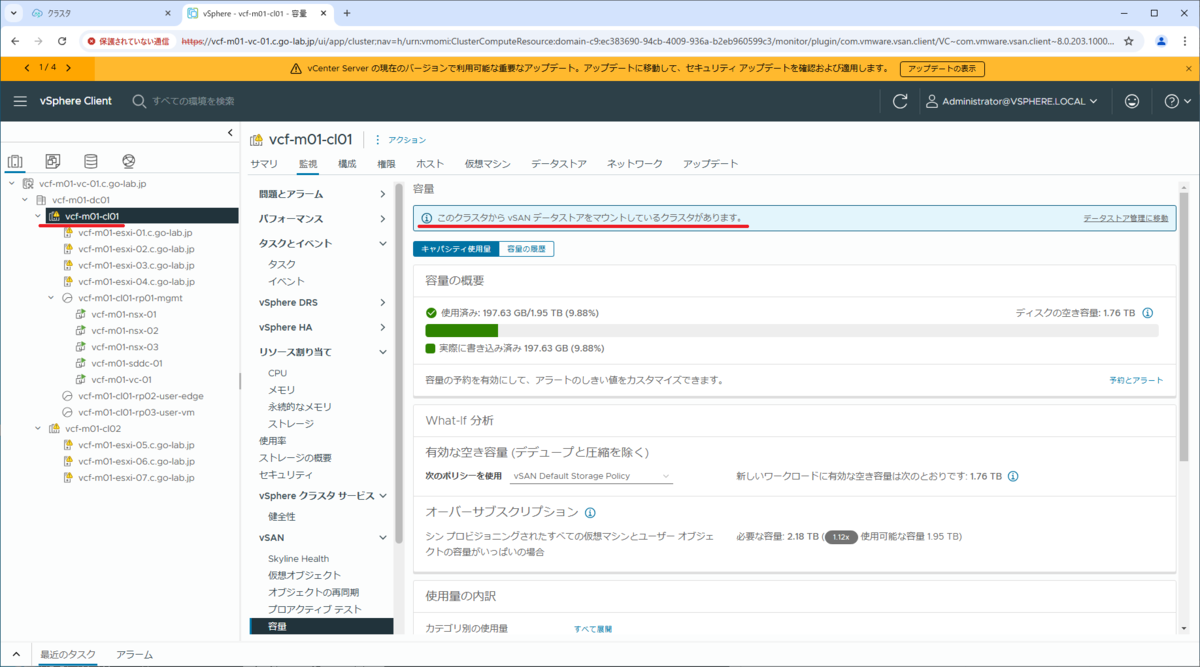Open the アップデート tab
Viewport: 1200px width, 667px height.
[711, 164]
